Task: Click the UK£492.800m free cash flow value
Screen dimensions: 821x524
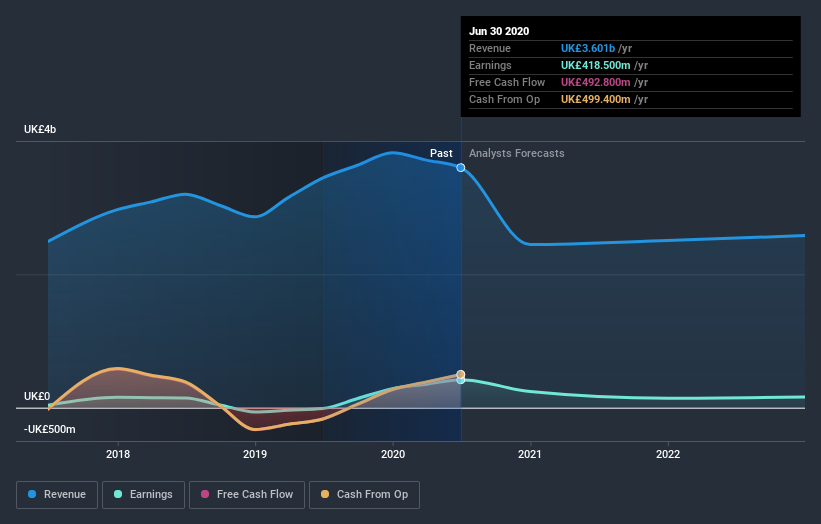Action: [x=595, y=82]
